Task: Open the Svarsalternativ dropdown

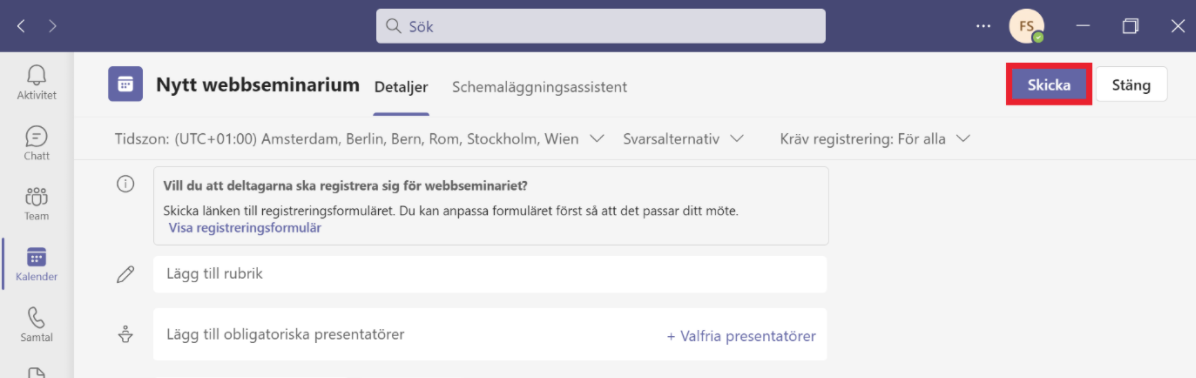Action: [683, 139]
